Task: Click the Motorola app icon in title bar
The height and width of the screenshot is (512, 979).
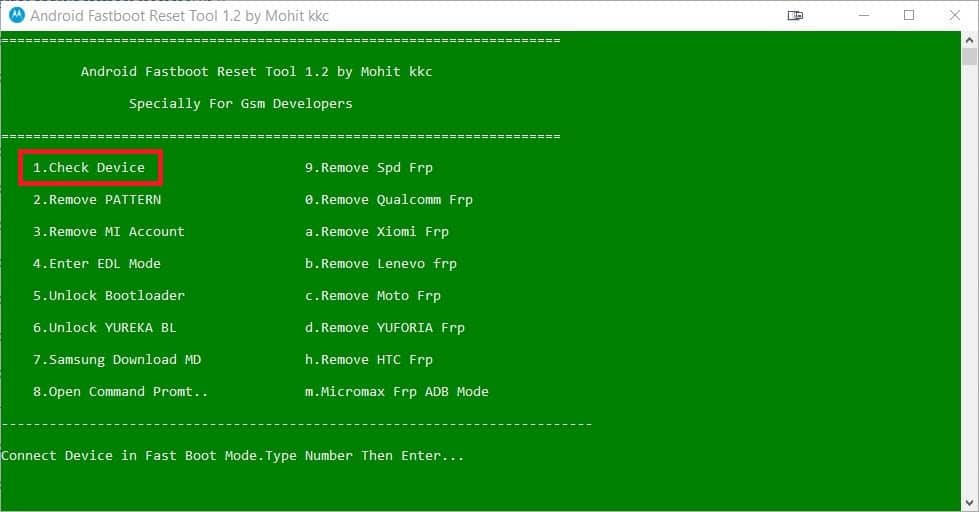Action: 17,16
